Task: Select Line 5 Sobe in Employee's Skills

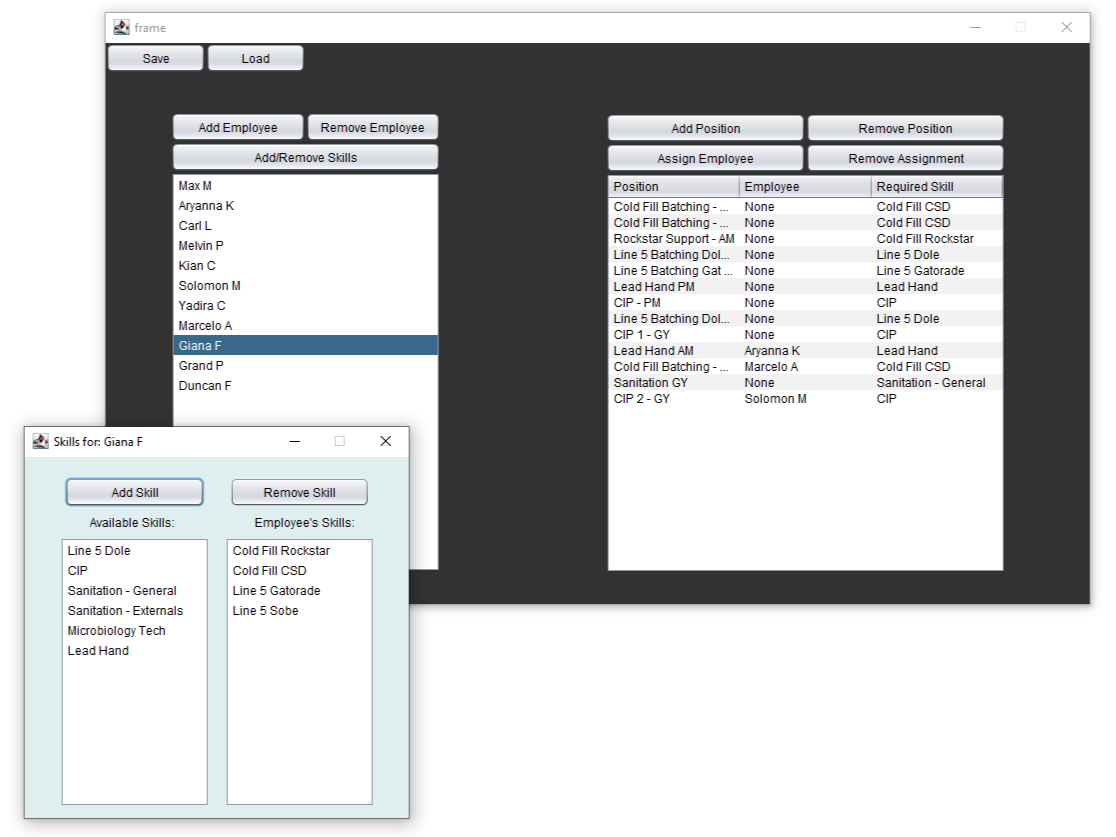Action: [265, 611]
